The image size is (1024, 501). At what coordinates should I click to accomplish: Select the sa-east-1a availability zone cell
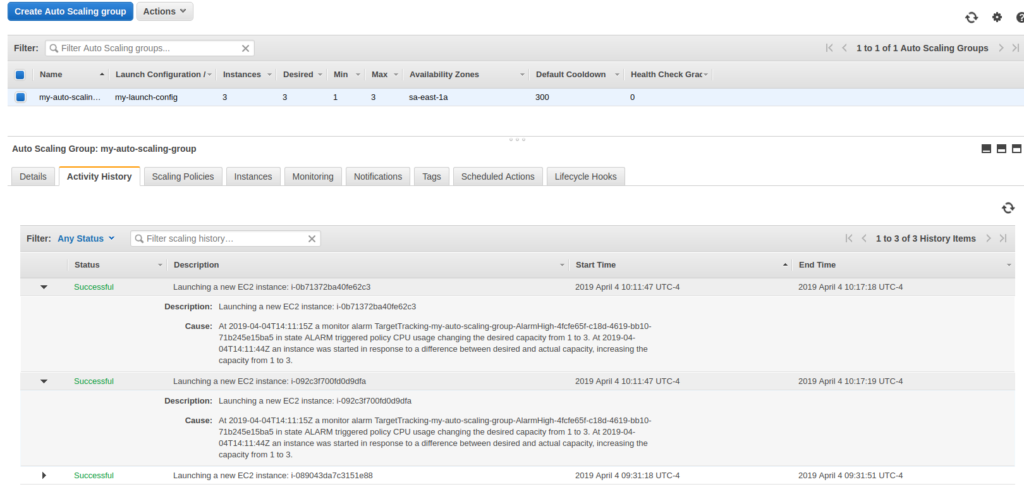428,97
